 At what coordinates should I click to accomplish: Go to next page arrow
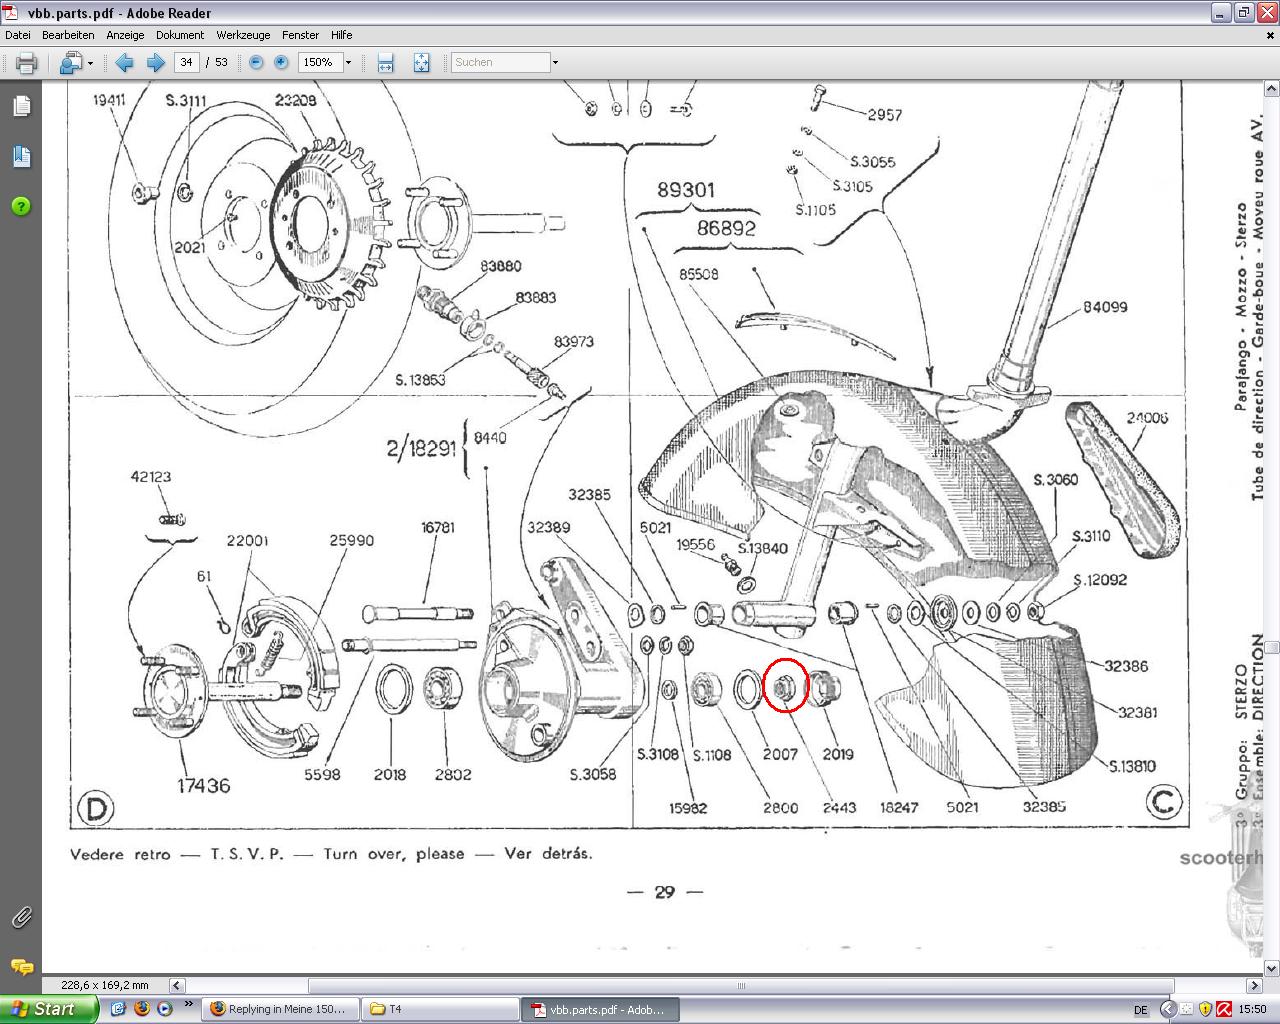(155, 63)
